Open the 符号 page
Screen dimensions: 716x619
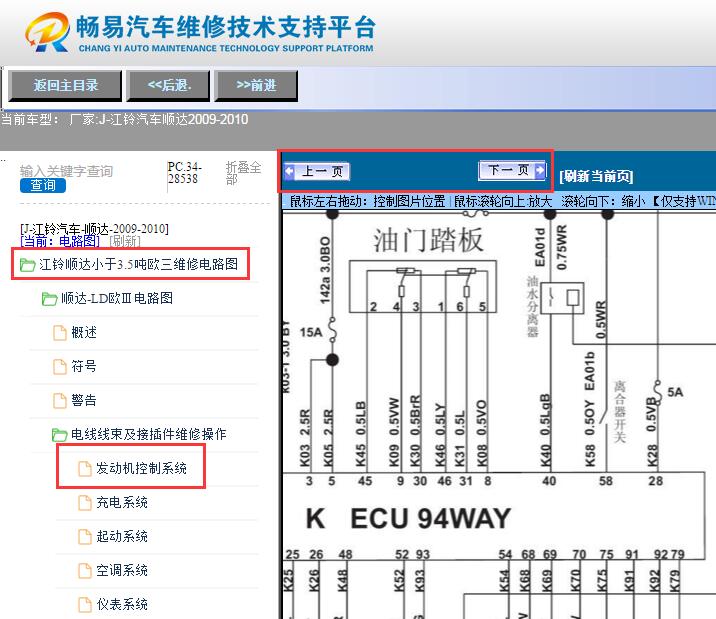tap(84, 367)
